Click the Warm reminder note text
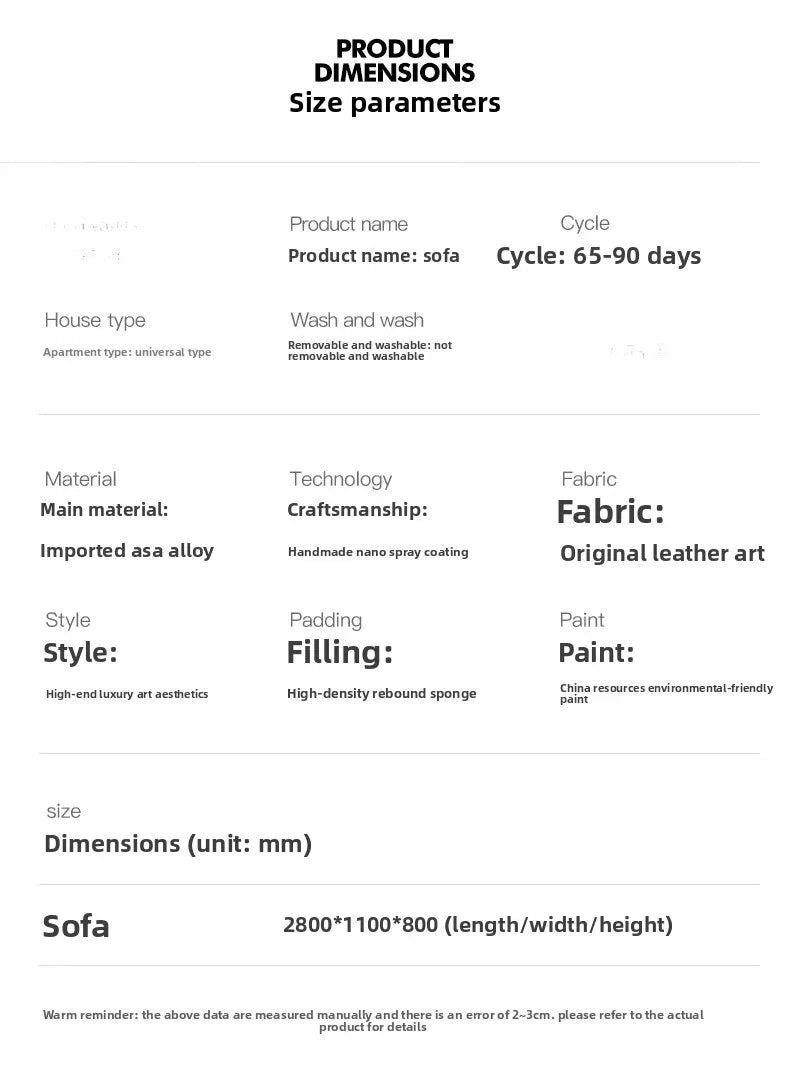 click(373, 1020)
